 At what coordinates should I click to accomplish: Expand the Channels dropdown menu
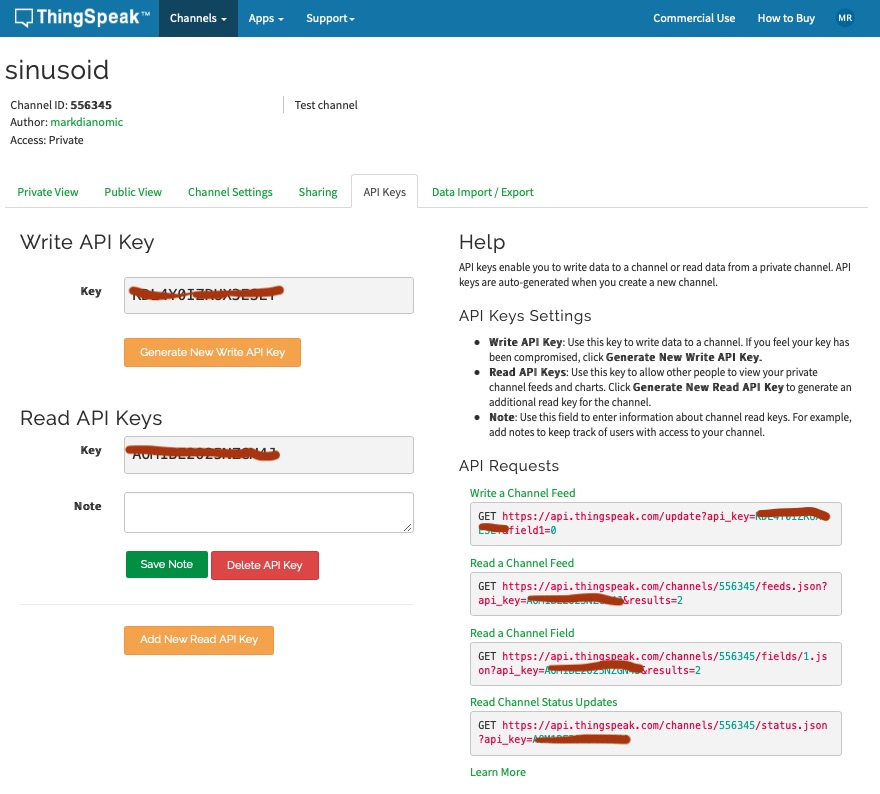click(198, 18)
